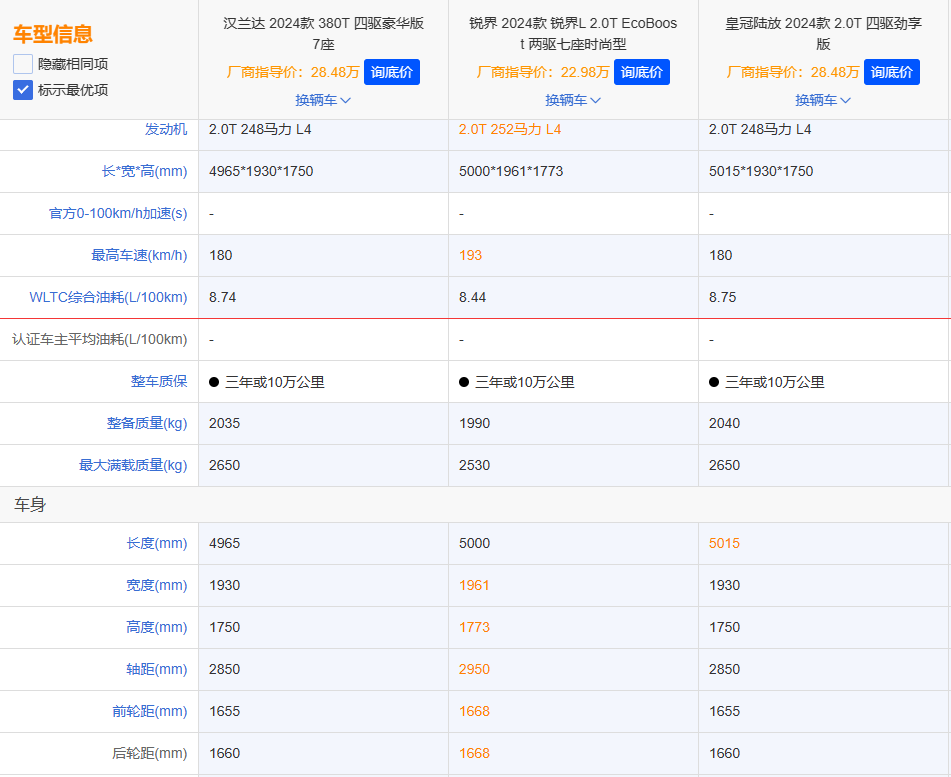Click the fuel consumption value 8.74

coord(223,297)
